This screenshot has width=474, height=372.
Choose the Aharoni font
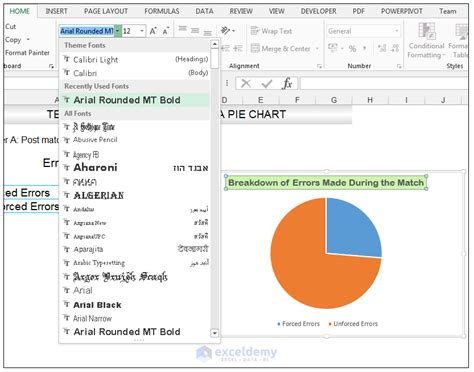coord(135,167)
